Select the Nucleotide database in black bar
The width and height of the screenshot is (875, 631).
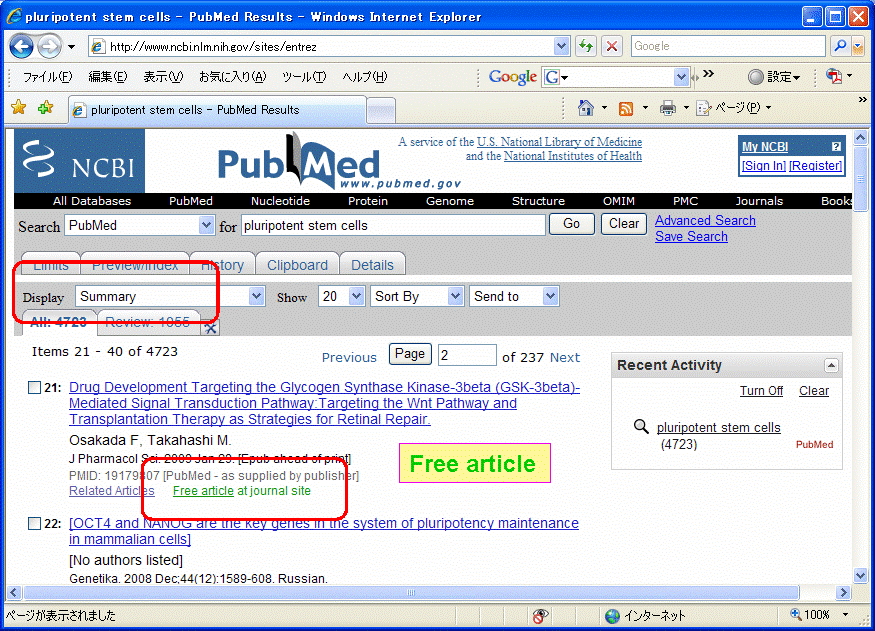coord(280,201)
